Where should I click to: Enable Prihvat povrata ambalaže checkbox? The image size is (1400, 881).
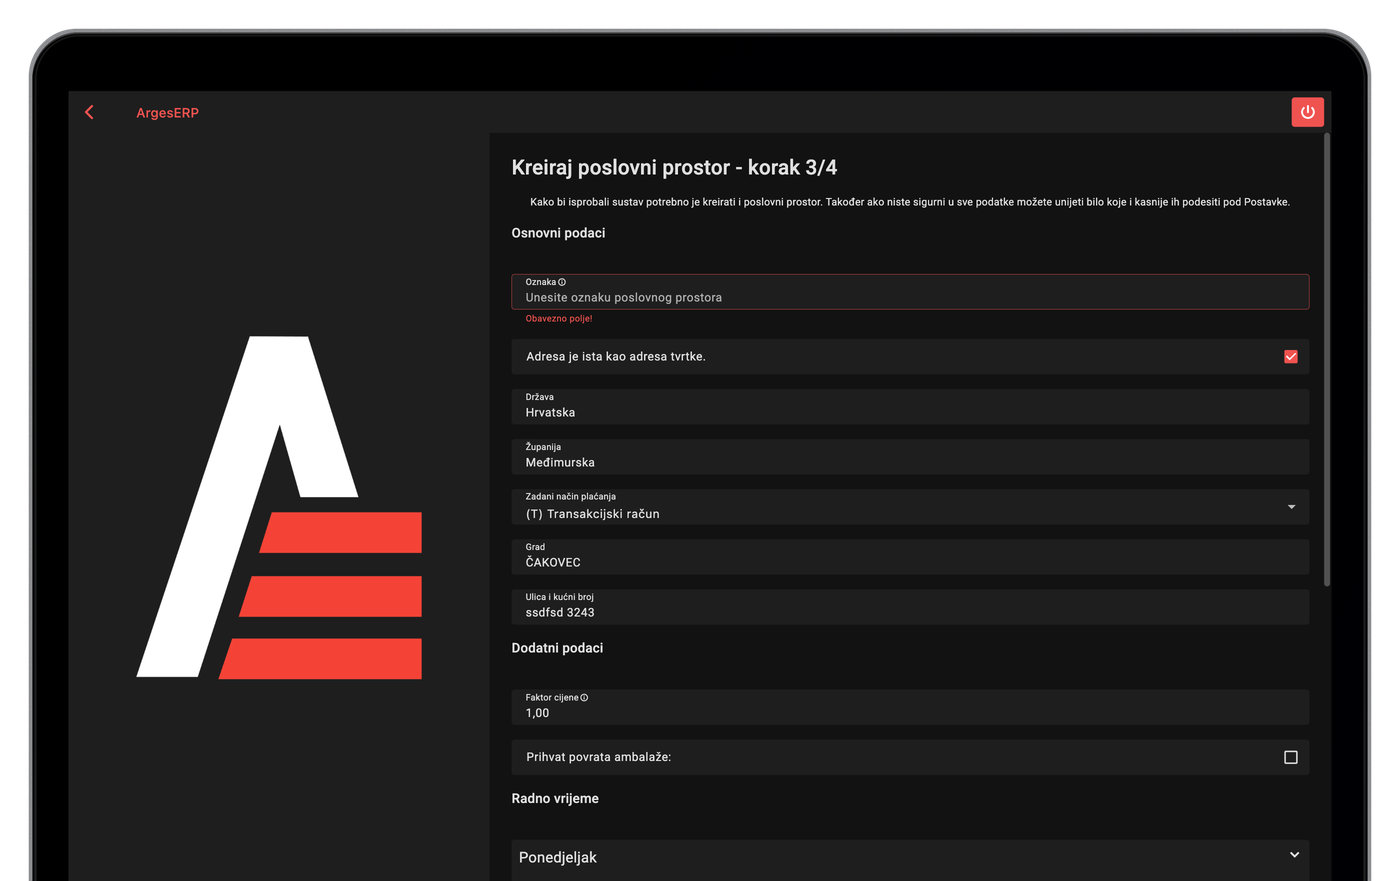click(x=1291, y=758)
